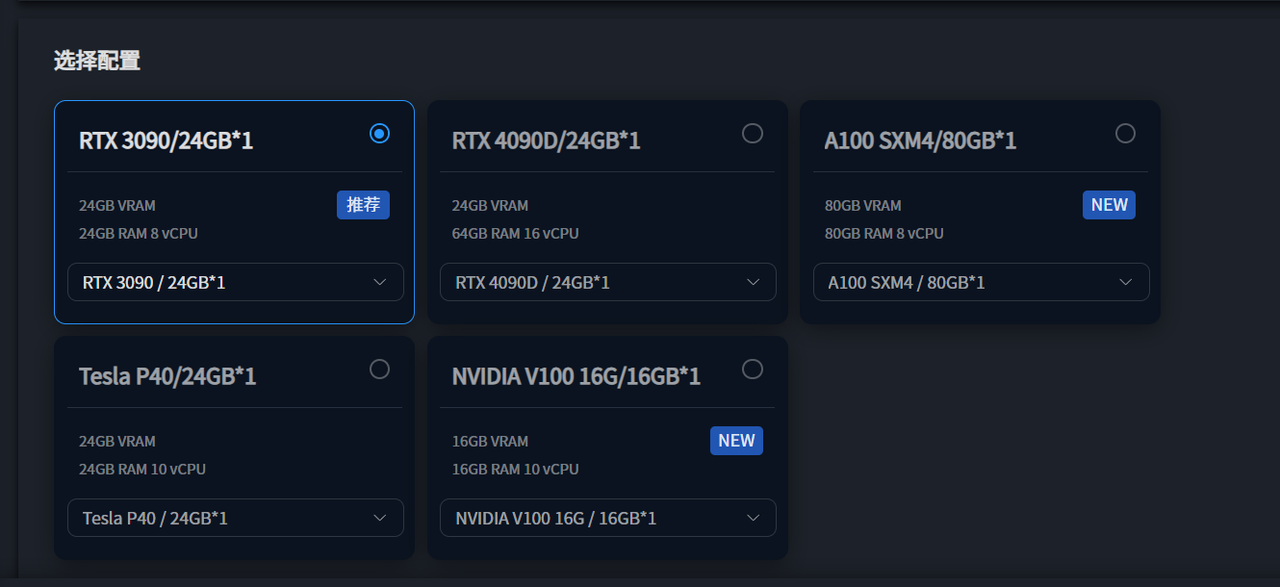This screenshot has height=587, width=1280.
Task: Expand the RTX 4090D / 24GB*1 dropdown
Action: (x=608, y=282)
